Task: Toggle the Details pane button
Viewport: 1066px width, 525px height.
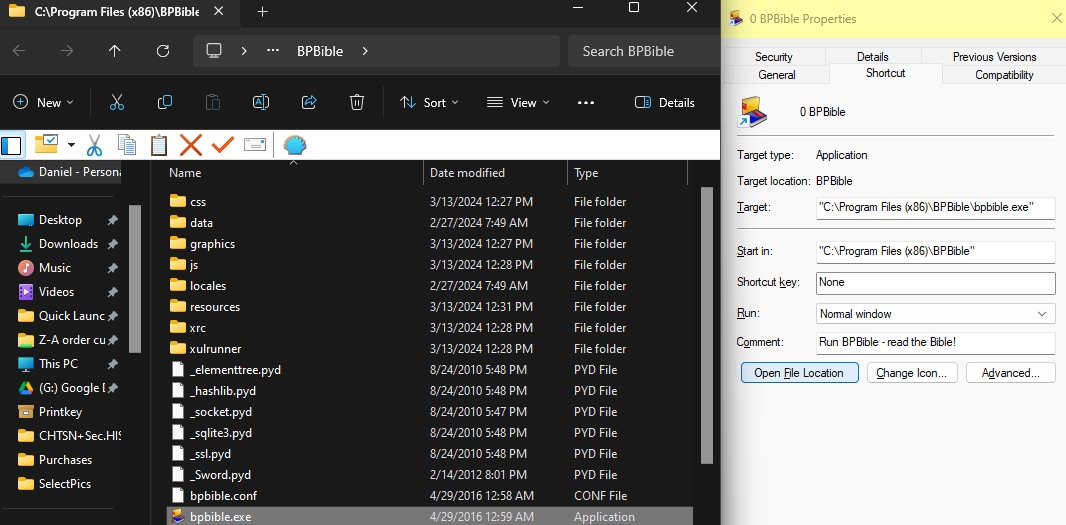Action: pos(664,103)
